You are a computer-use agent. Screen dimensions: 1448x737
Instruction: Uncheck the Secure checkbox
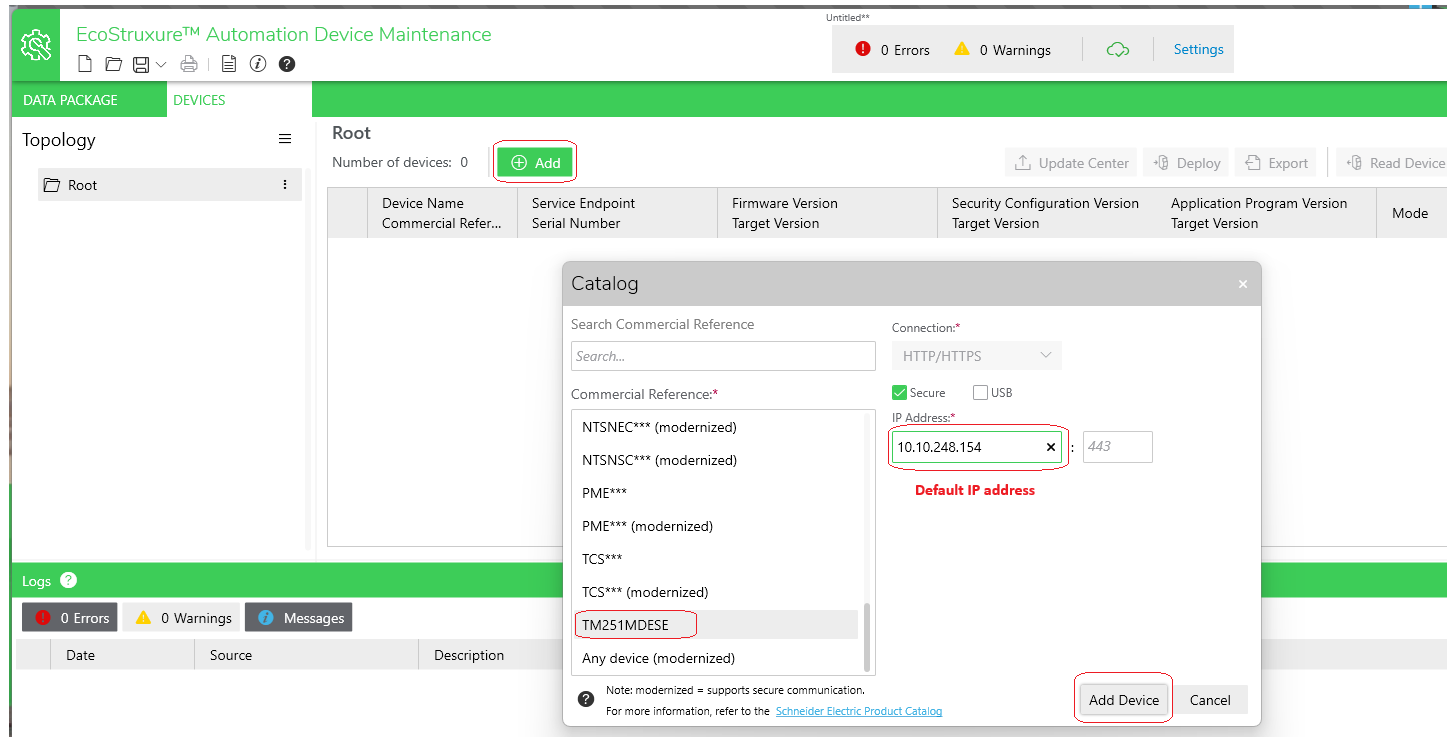(899, 392)
